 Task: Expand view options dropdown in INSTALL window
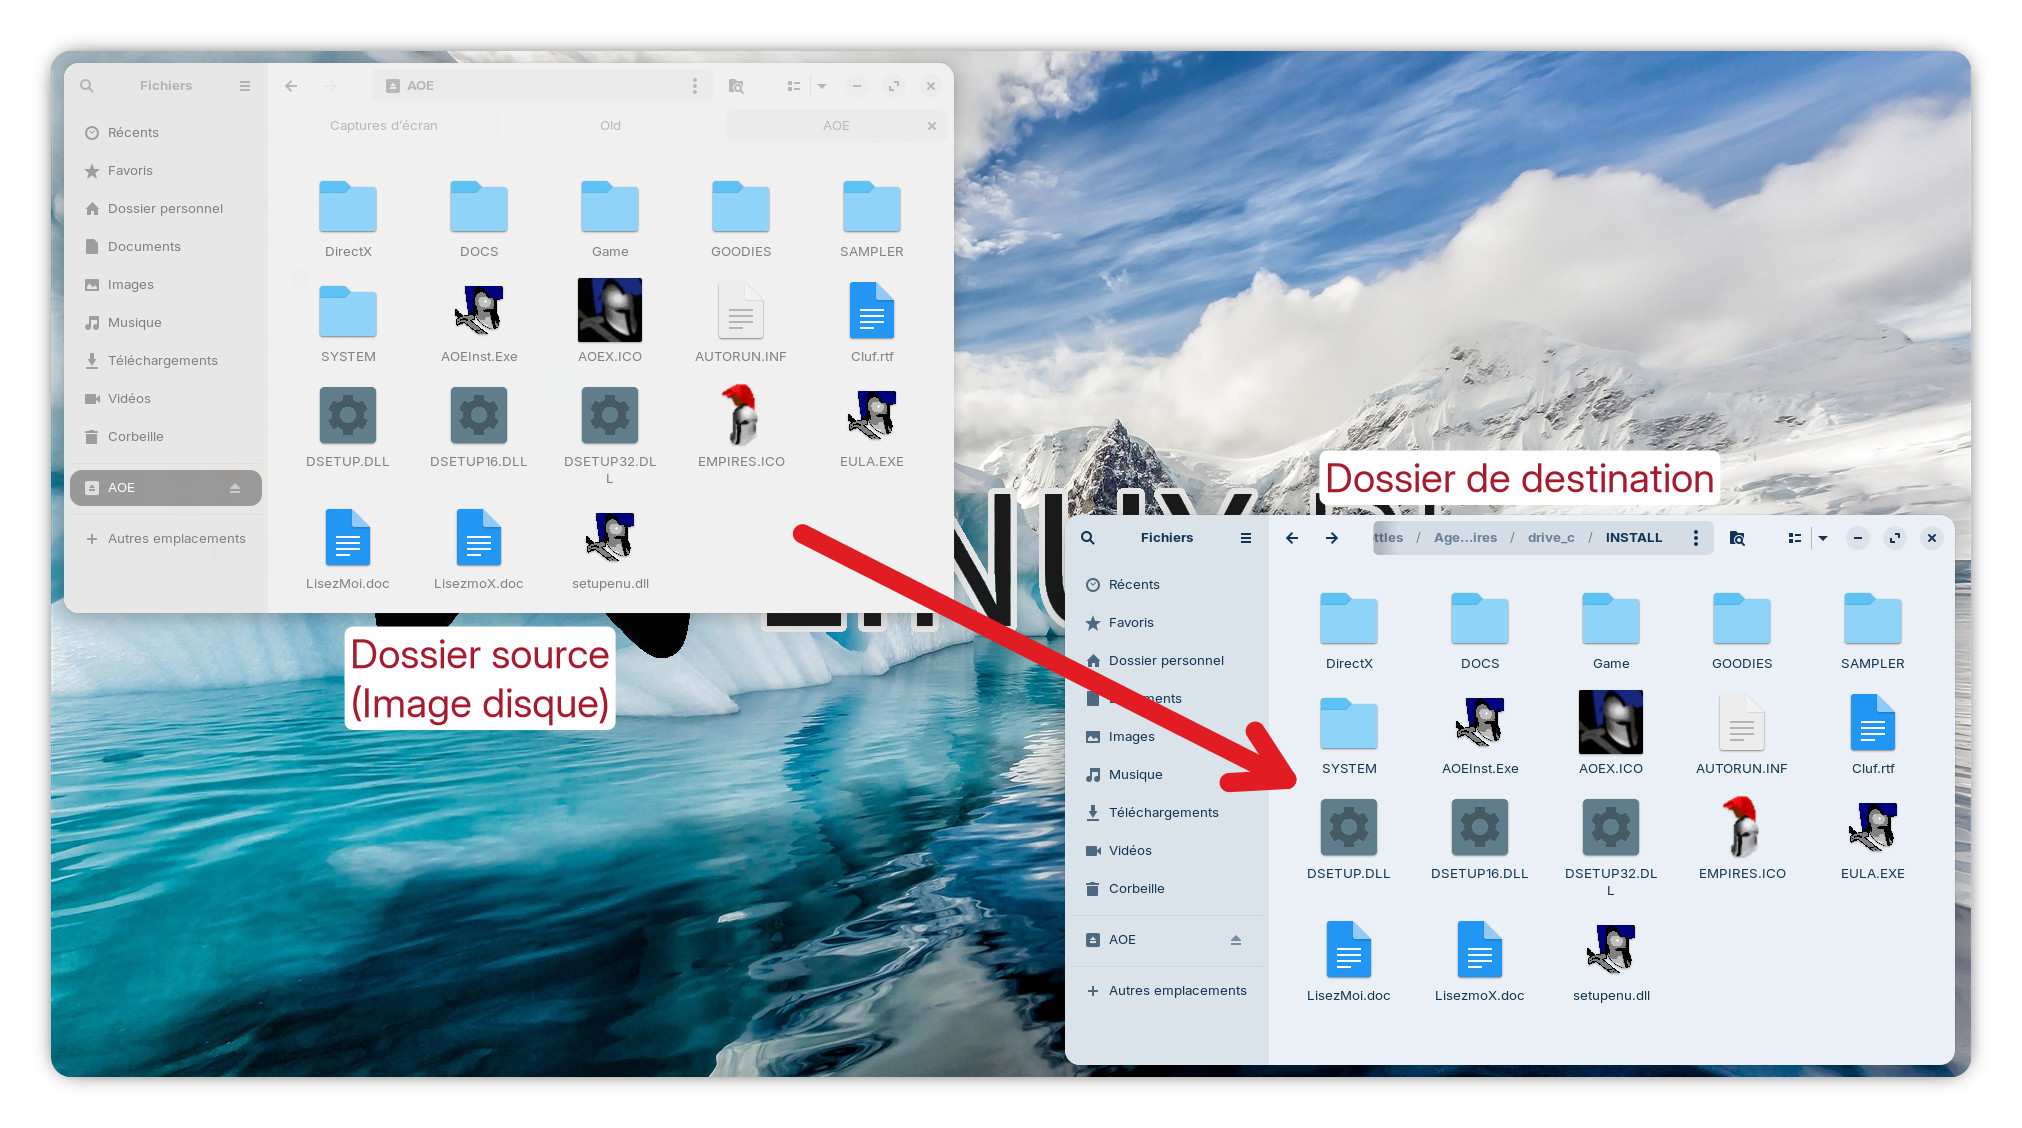(x=1823, y=538)
